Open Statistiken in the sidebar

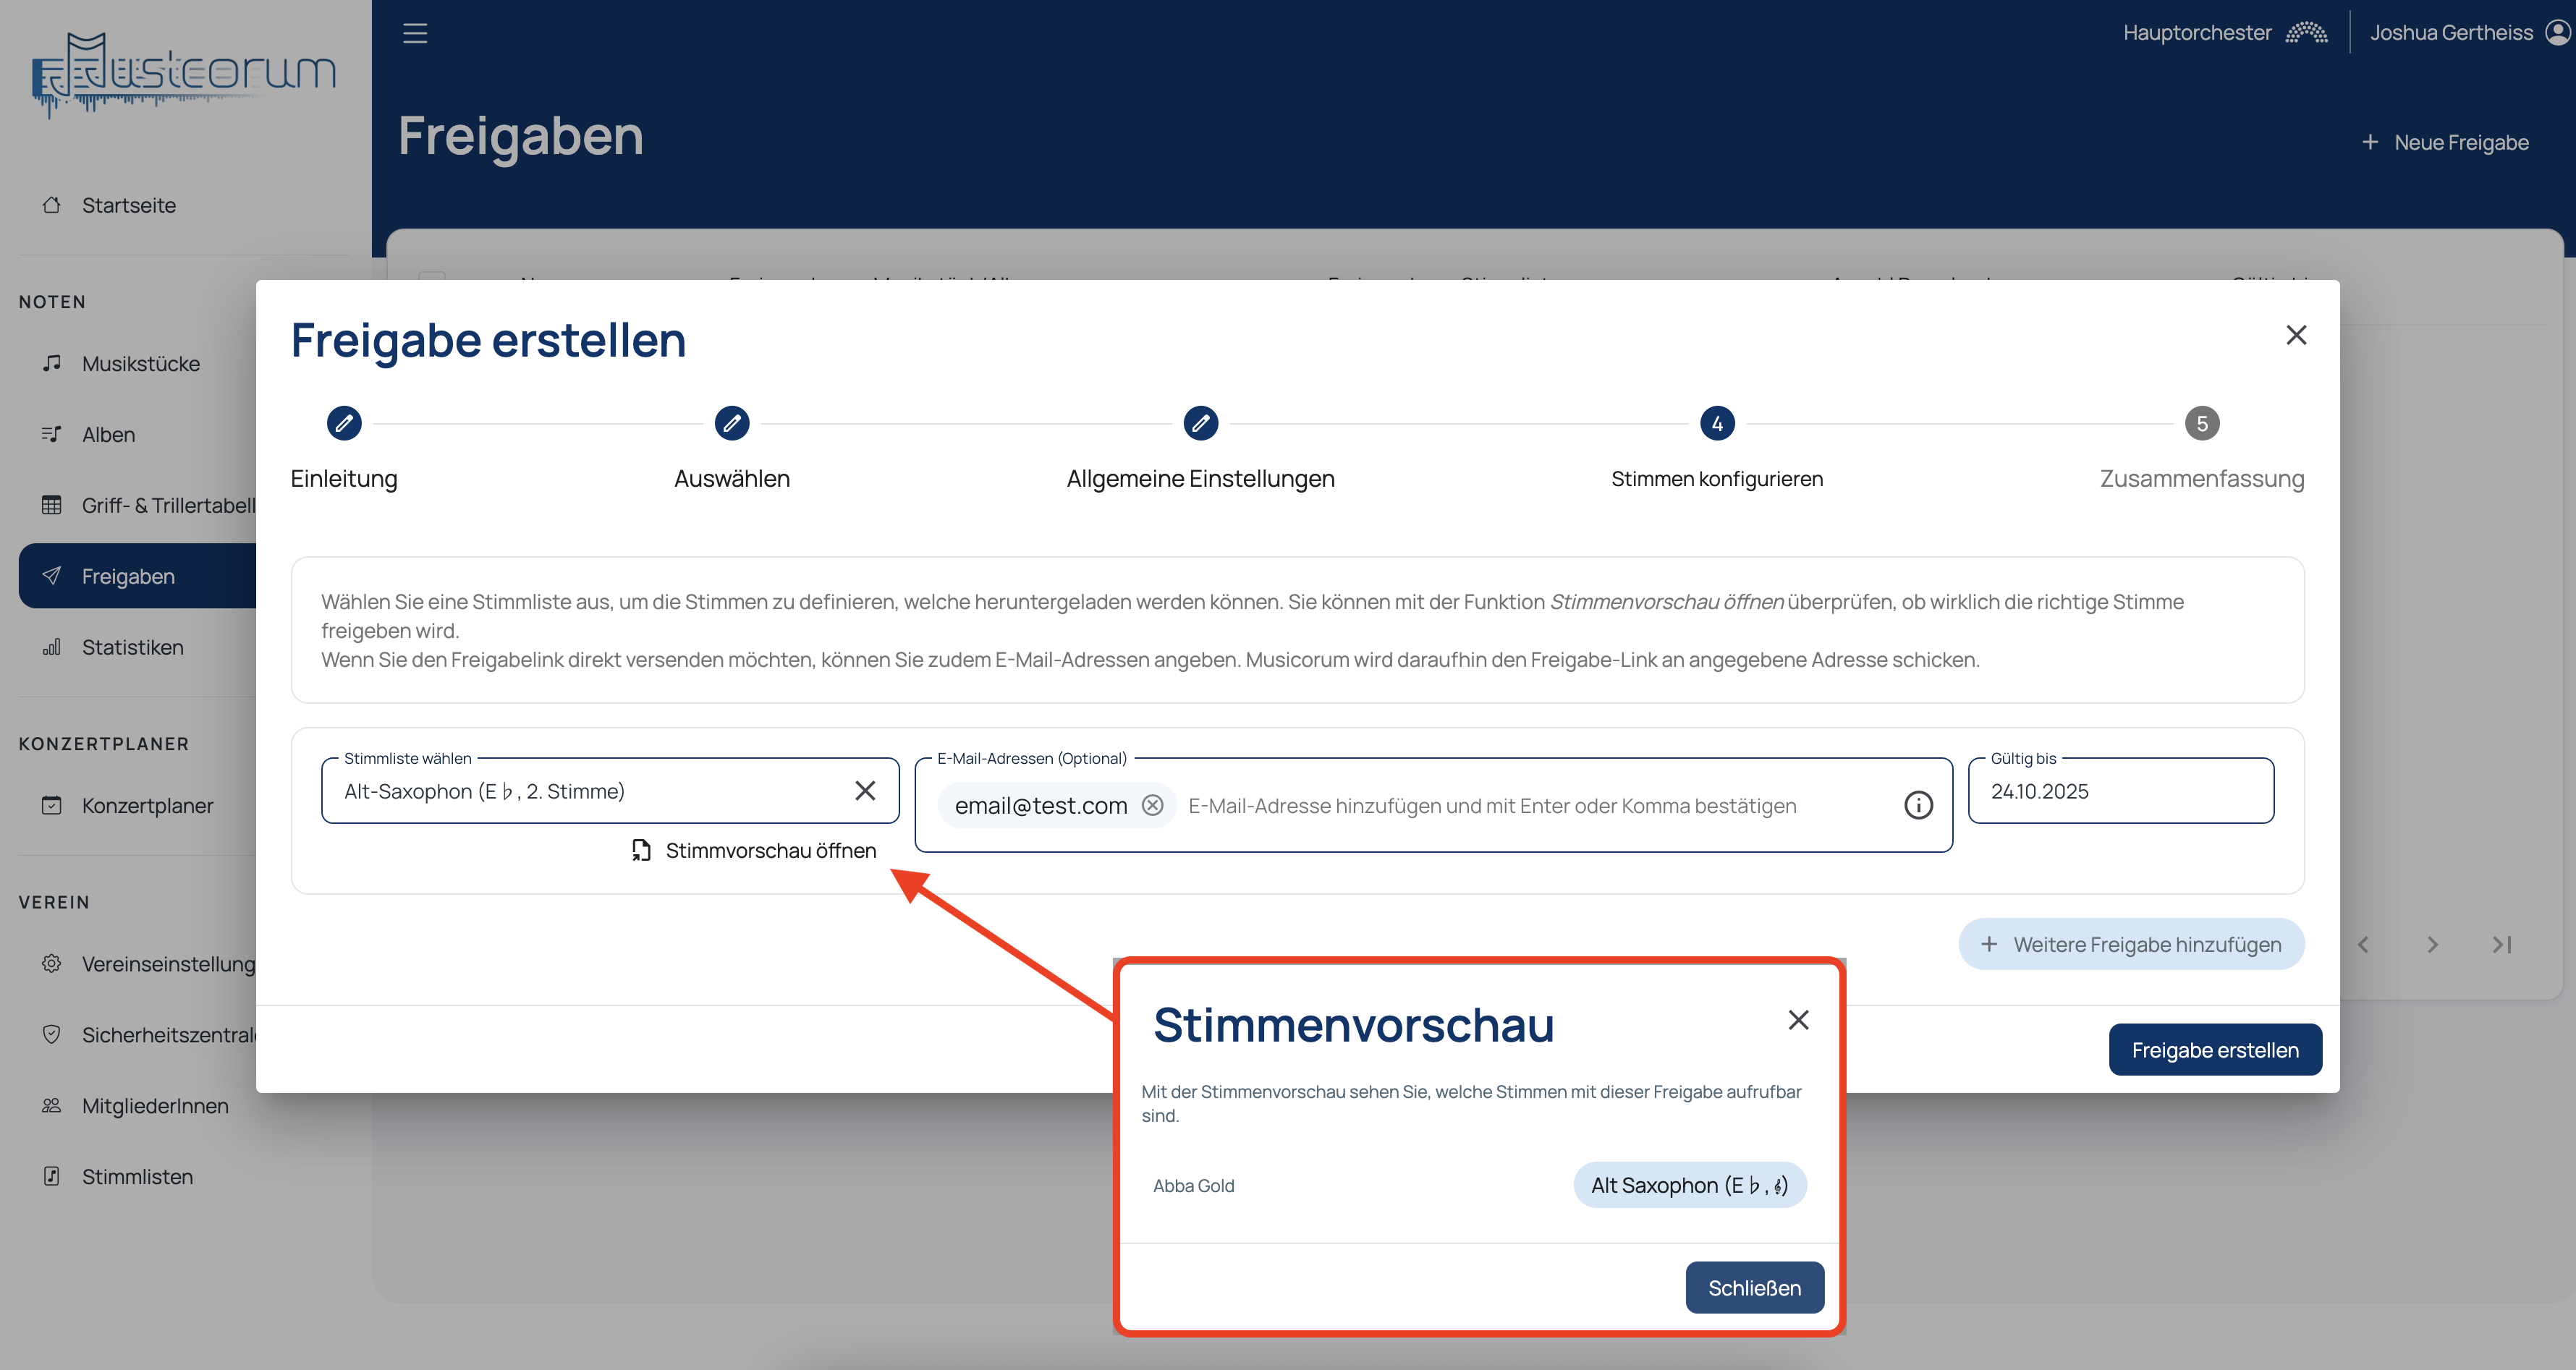tap(132, 647)
